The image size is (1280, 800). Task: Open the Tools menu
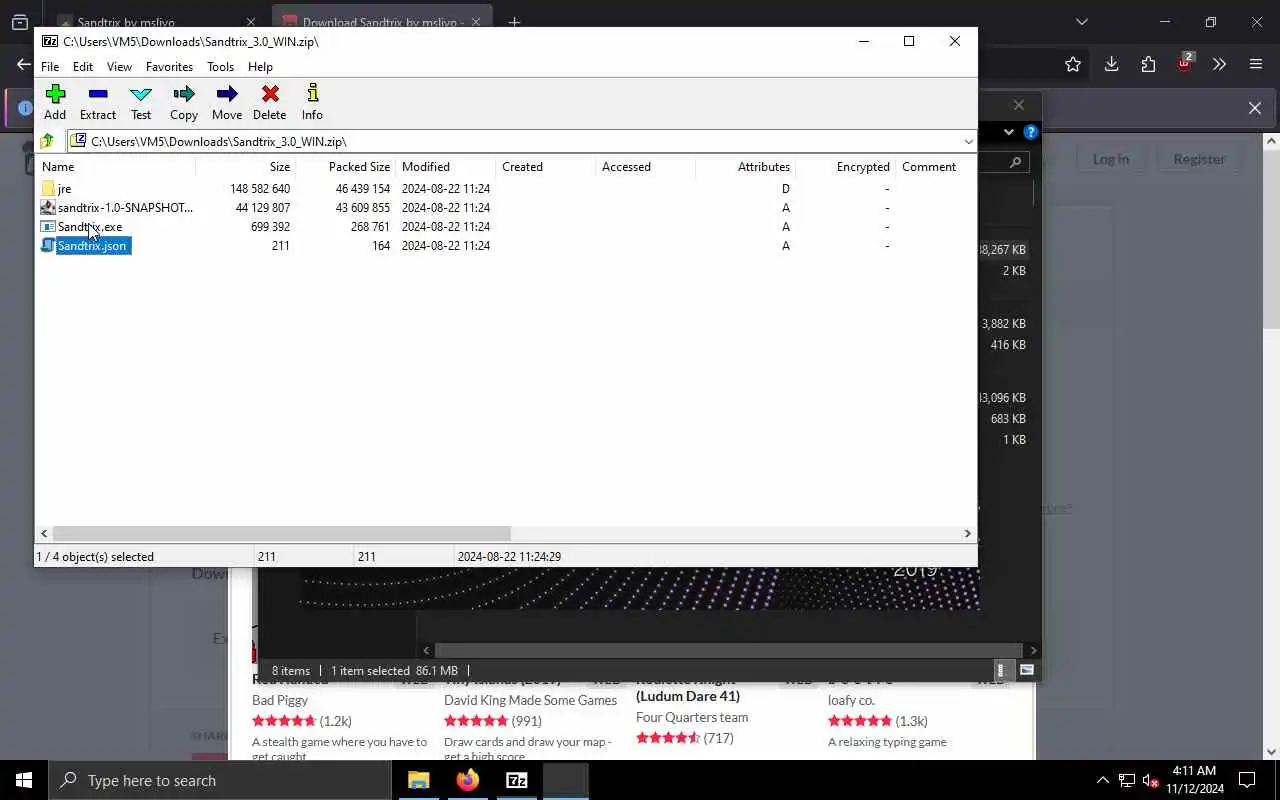220,67
